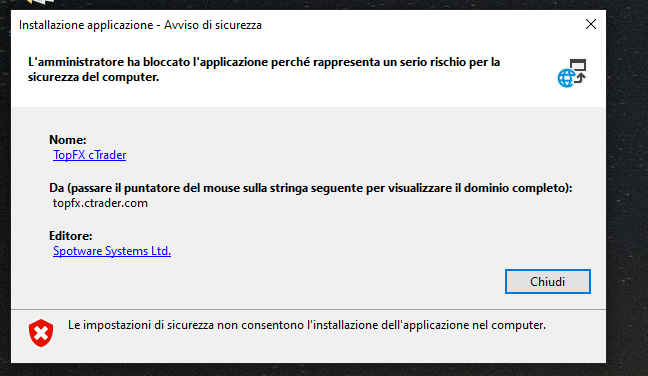Click the globe and window install icon
Screen dimensions: 648x376
point(572,73)
